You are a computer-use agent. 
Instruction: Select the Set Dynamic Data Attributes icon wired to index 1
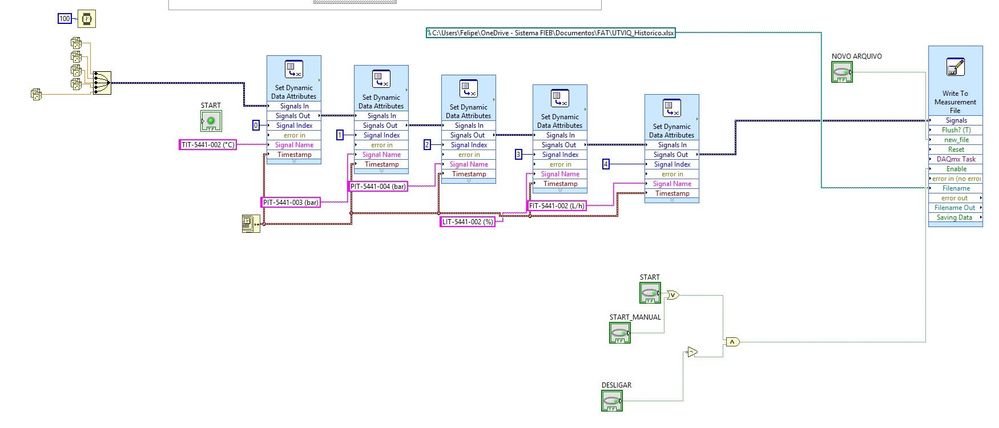[382, 79]
